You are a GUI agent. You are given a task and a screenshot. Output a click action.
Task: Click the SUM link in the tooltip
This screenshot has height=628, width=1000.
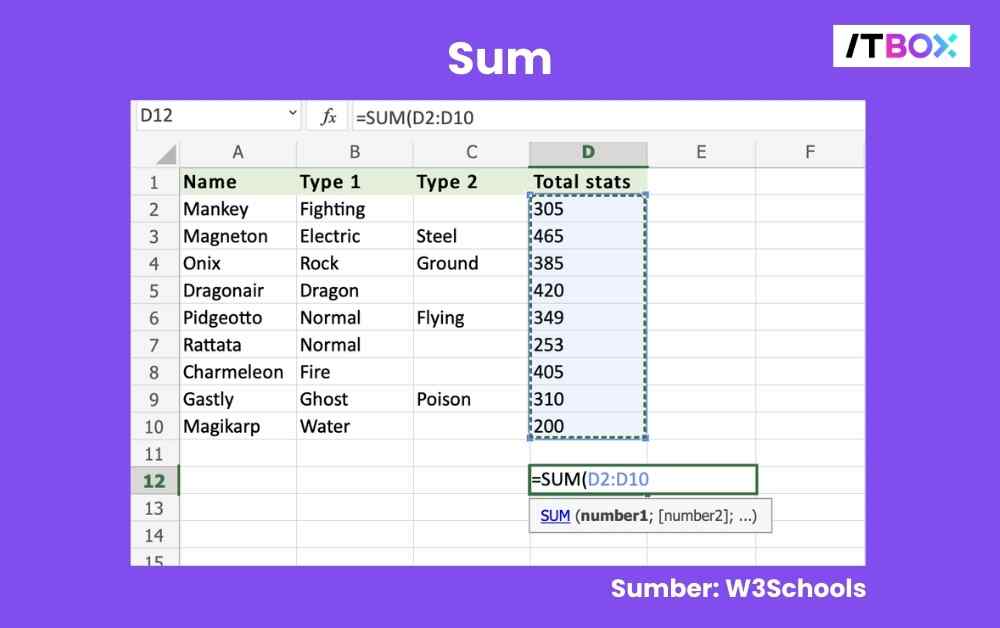(555, 516)
